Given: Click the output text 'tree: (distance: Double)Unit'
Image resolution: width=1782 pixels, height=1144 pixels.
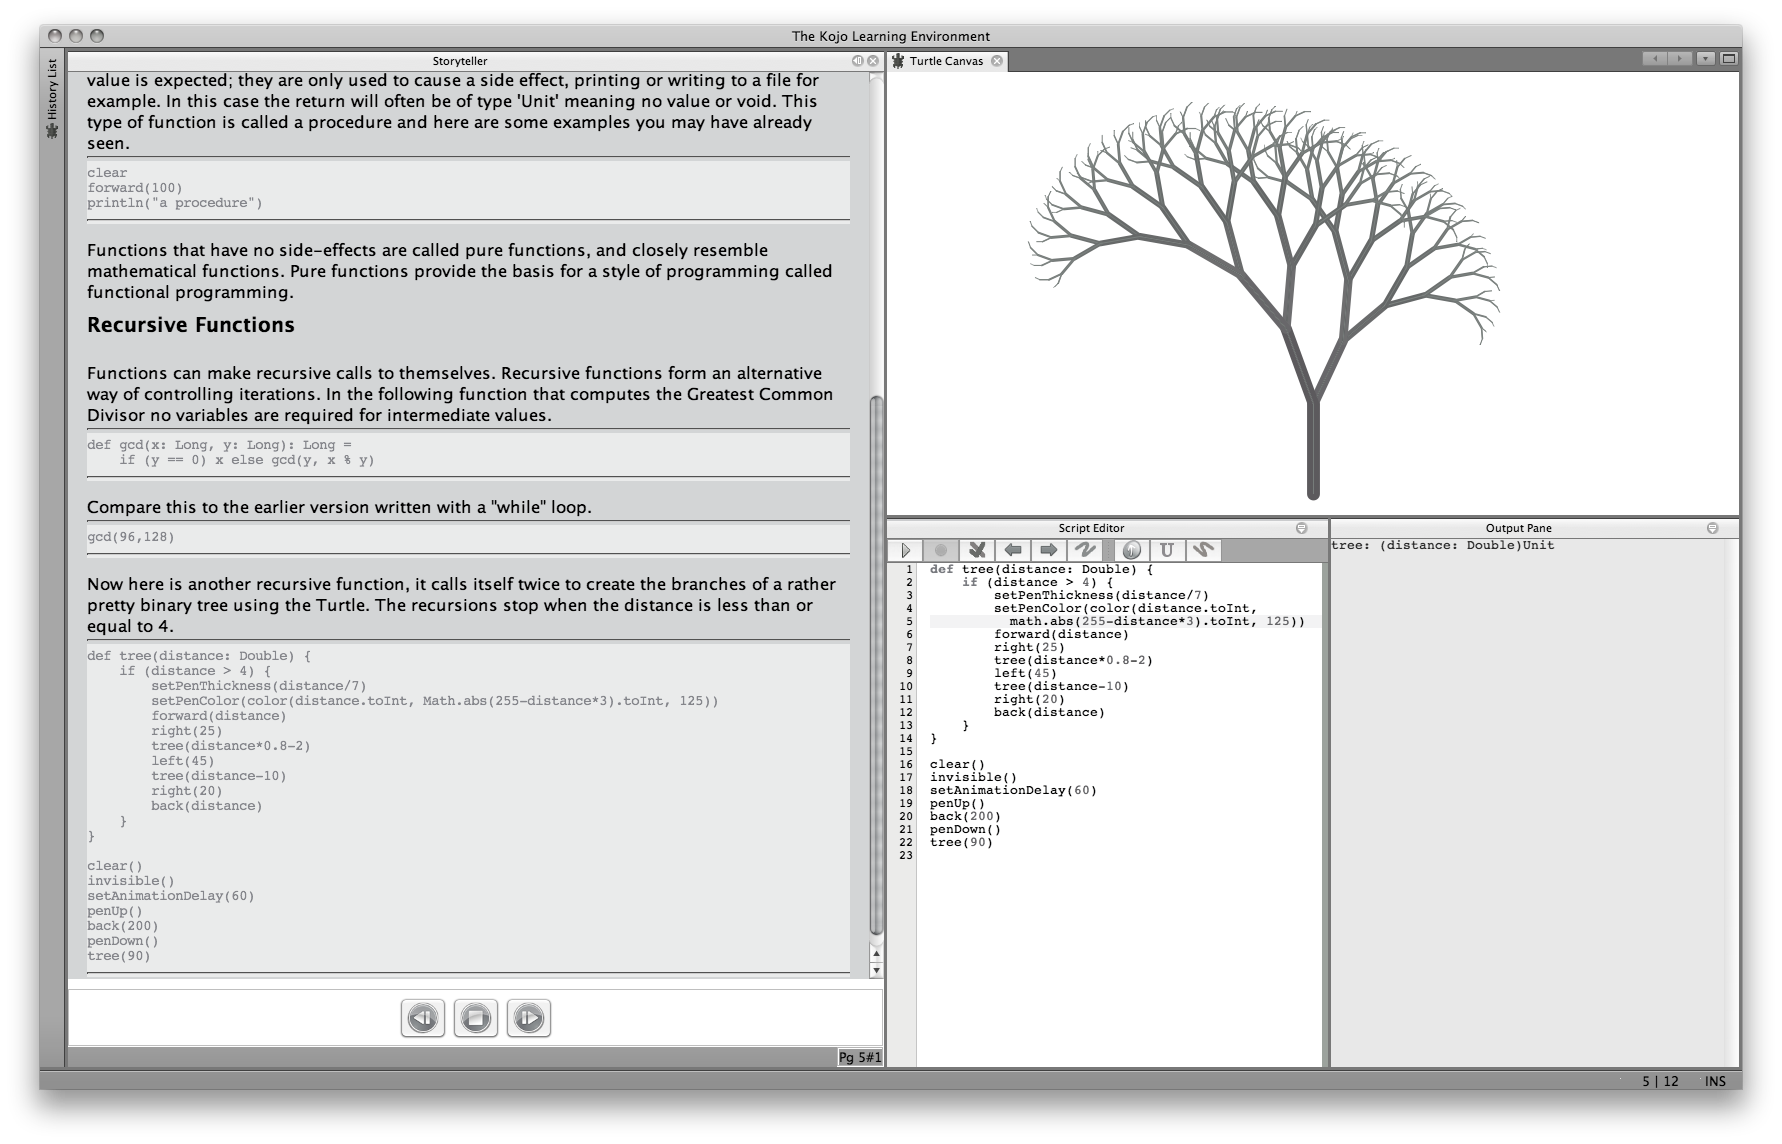Looking at the screenshot, I should point(1443,545).
